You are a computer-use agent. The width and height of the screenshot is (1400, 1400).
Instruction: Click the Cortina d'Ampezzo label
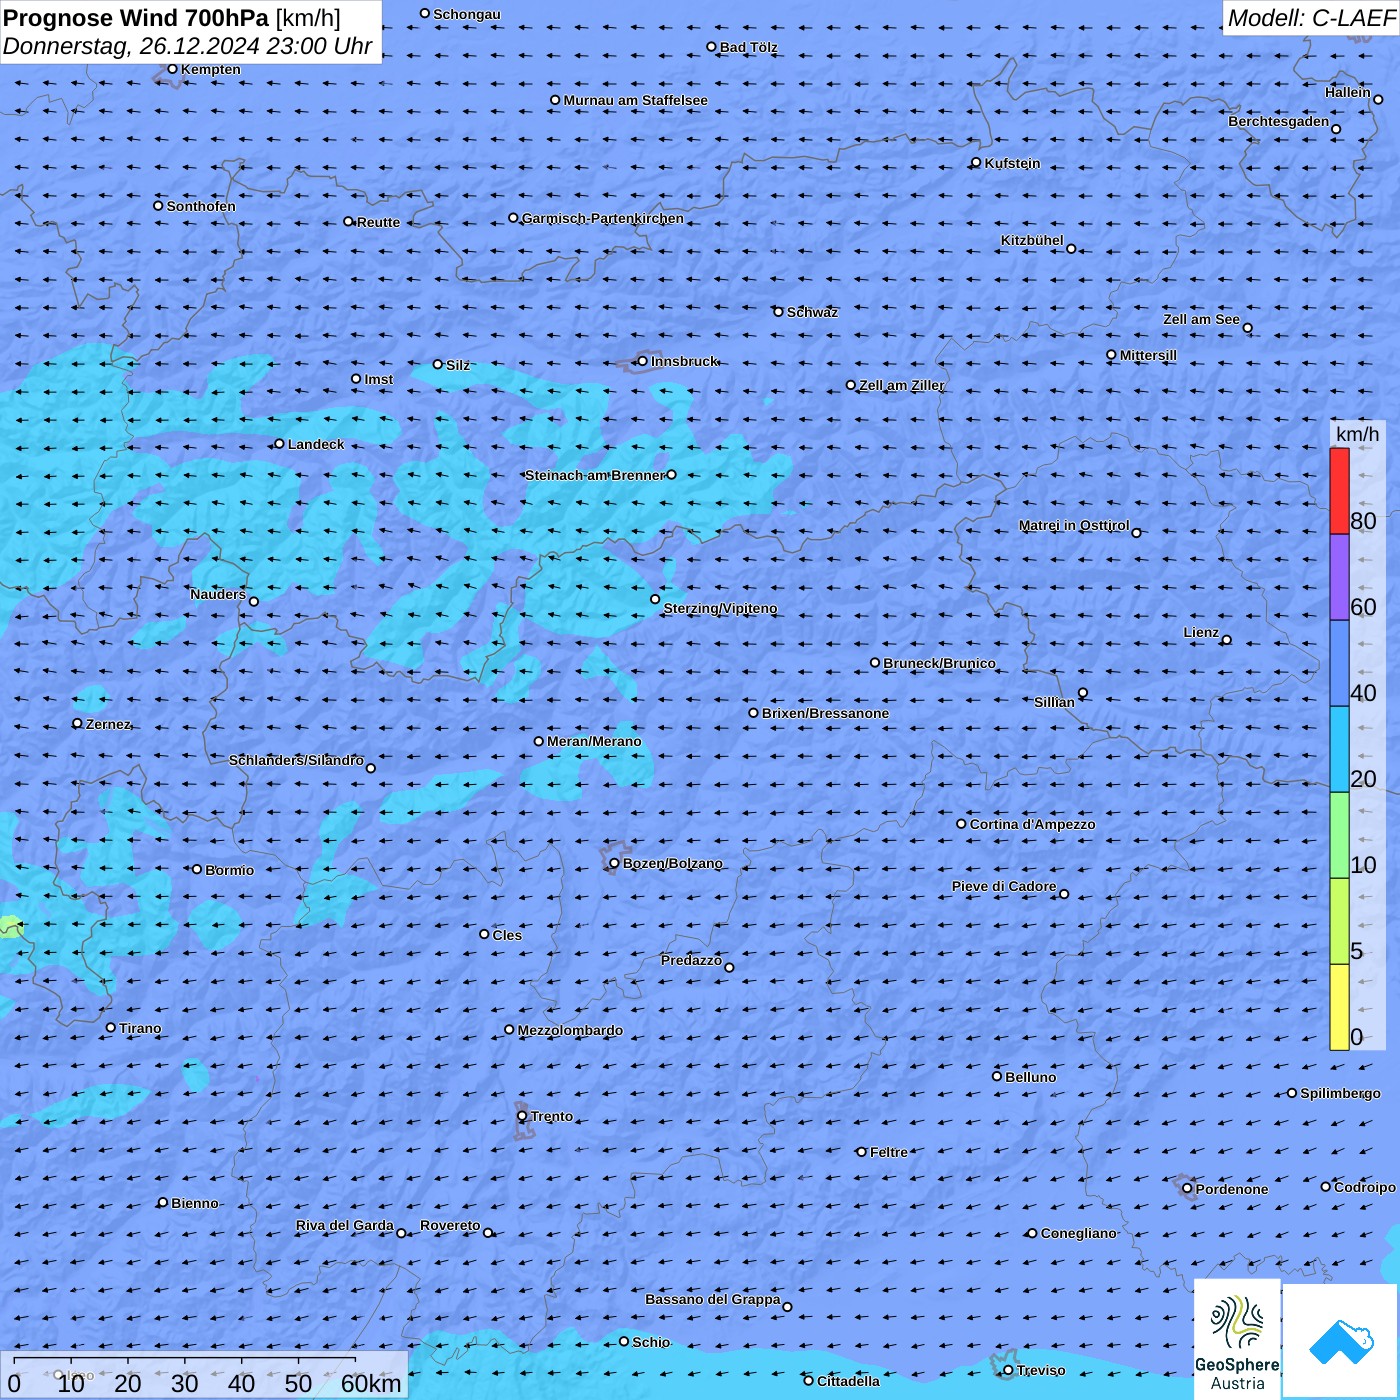point(1032,824)
